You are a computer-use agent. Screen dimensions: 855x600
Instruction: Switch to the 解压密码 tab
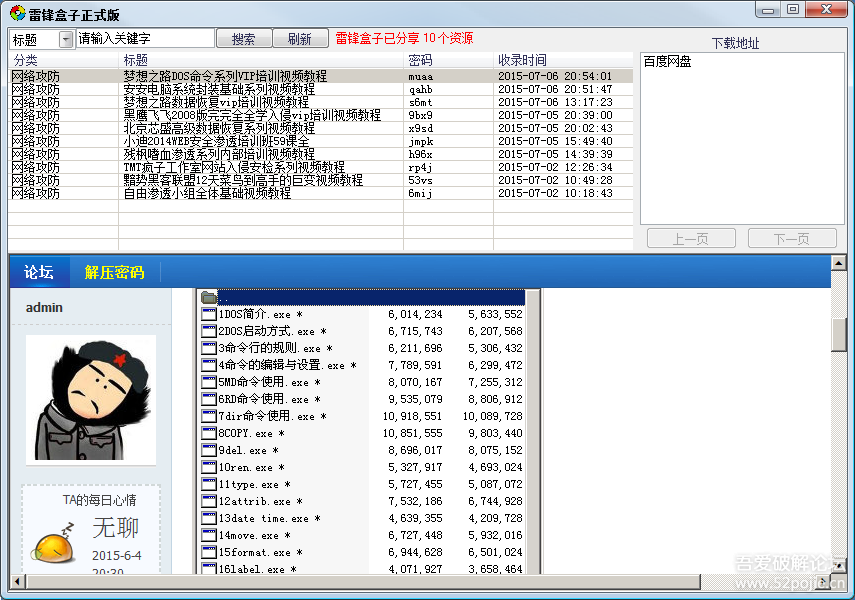tap(115, 272)
